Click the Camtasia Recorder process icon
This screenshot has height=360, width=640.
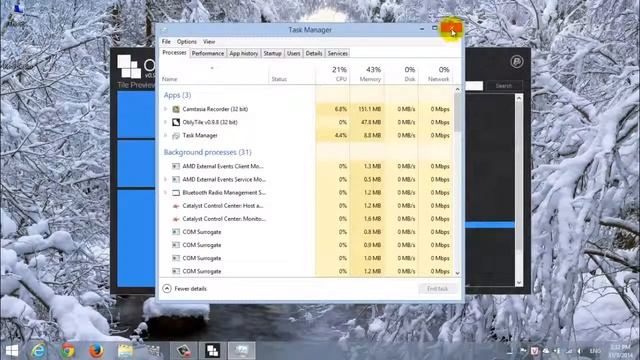[x=176, y=109]
